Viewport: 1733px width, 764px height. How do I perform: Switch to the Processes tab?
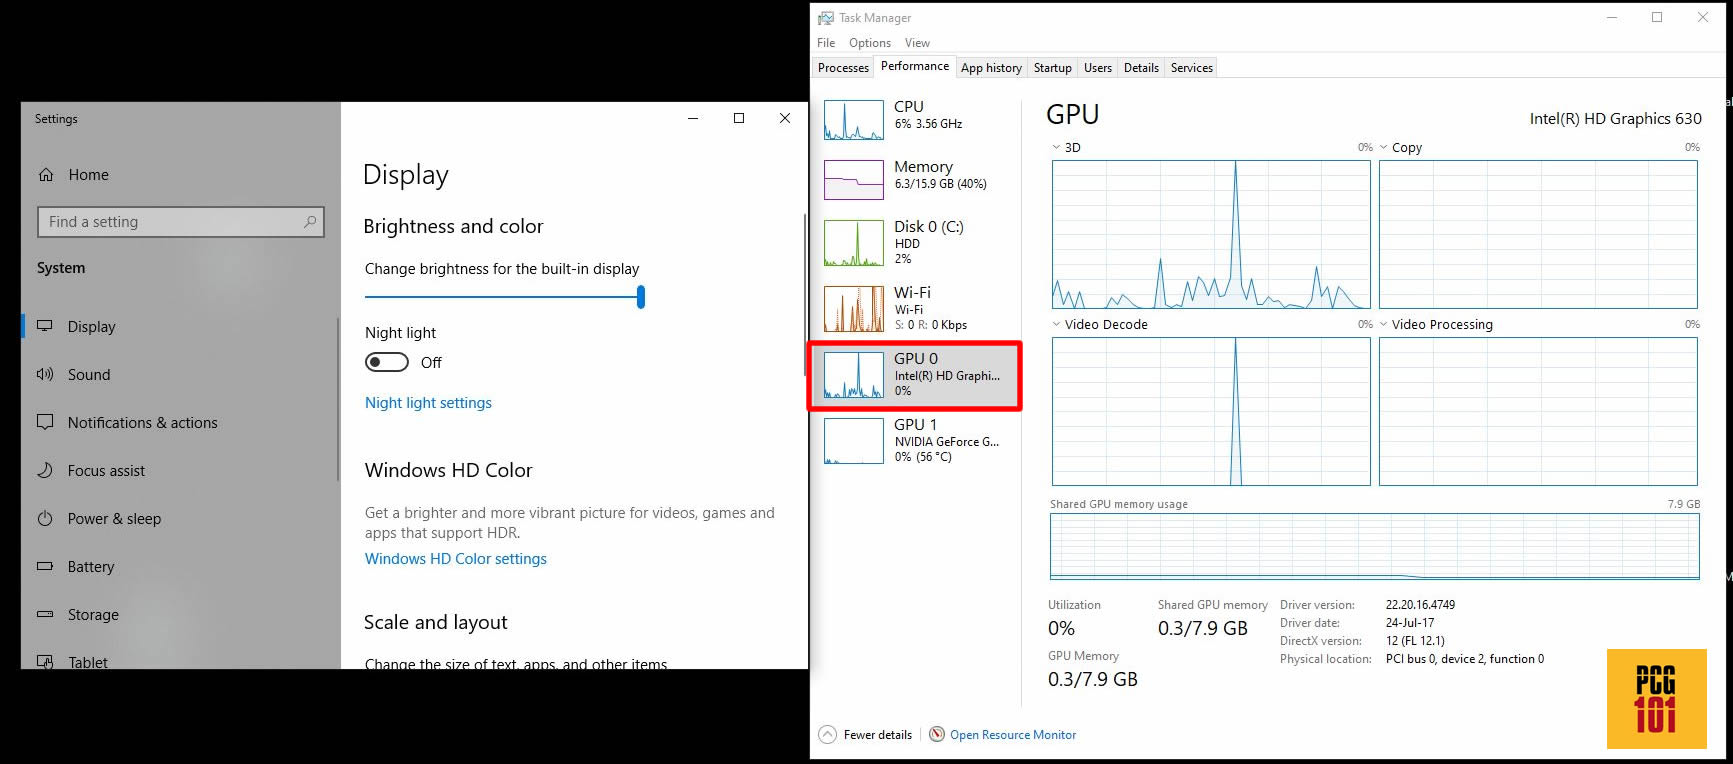tap(843, 68)
